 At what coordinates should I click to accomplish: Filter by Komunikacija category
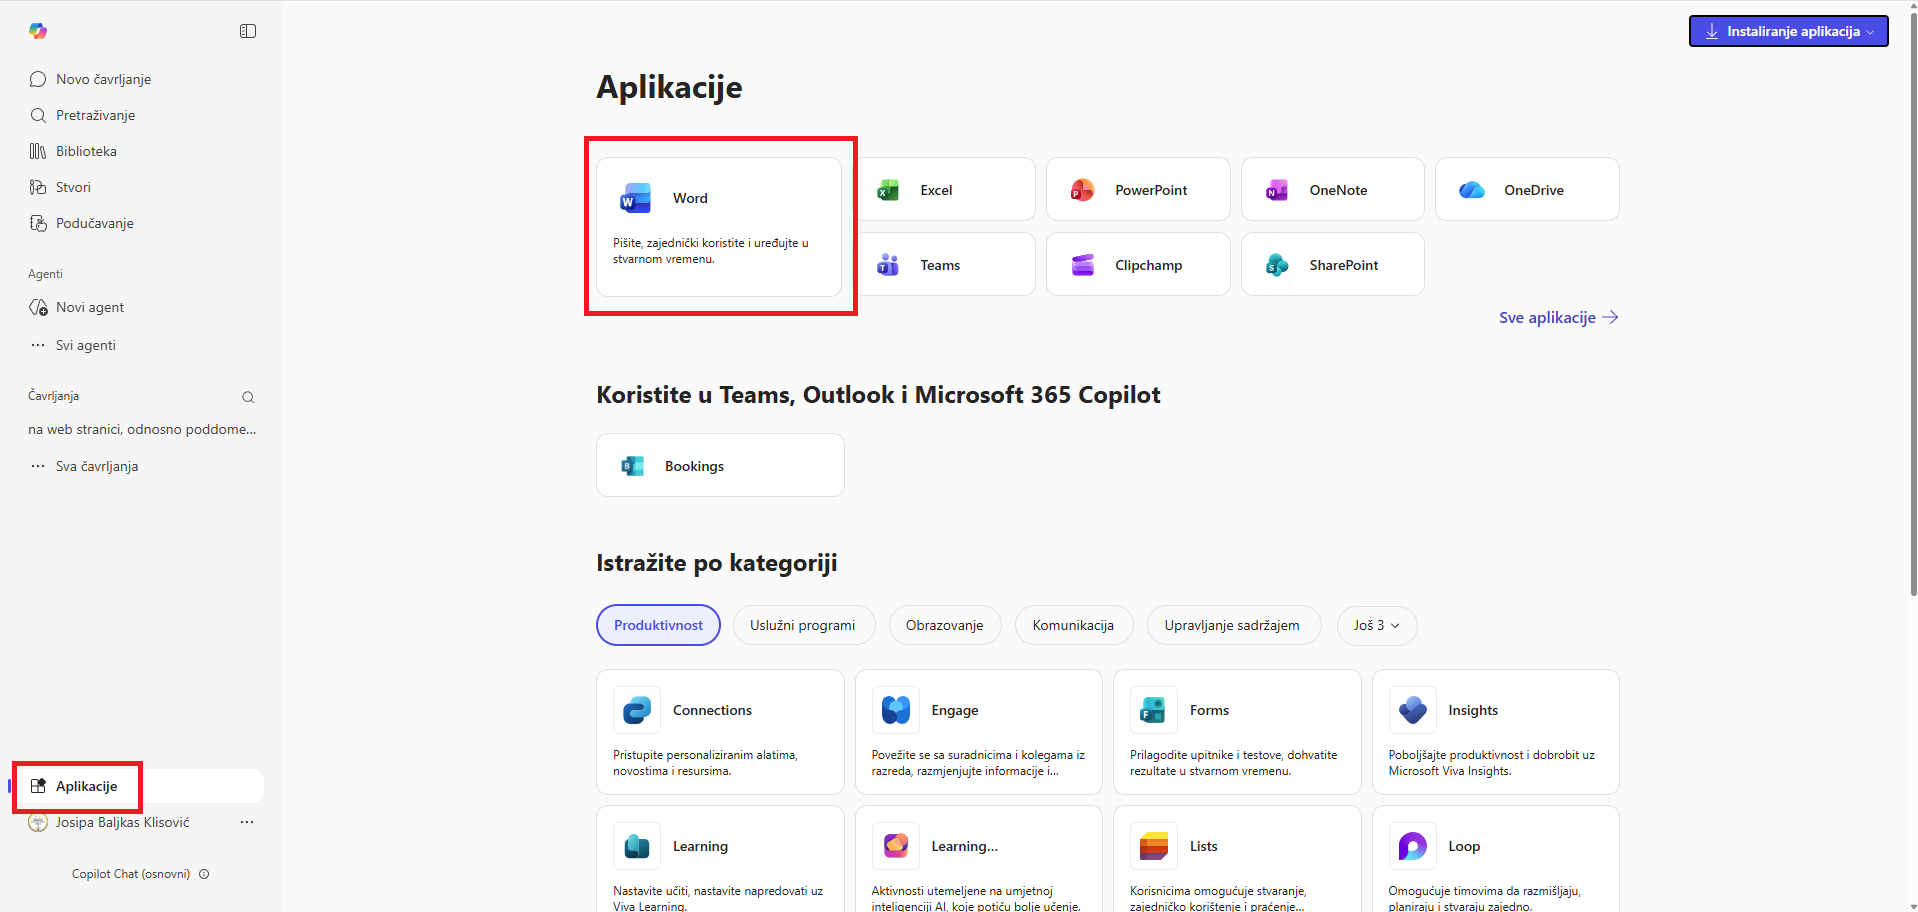(x=1072, y=625)
